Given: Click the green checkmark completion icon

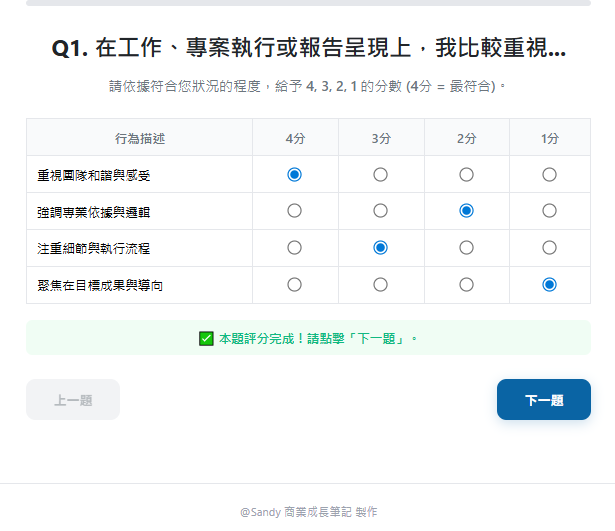Looking at the screenshot, I should tap(206, 338).
